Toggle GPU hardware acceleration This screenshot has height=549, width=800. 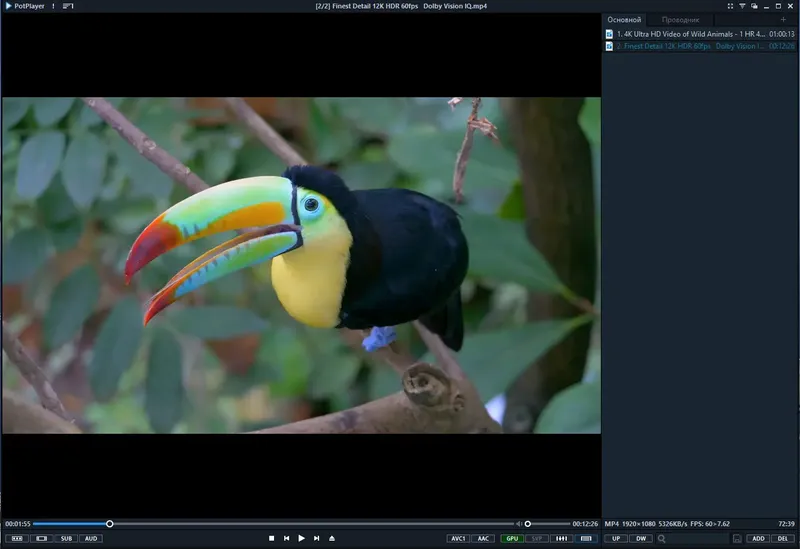[512, 538]
